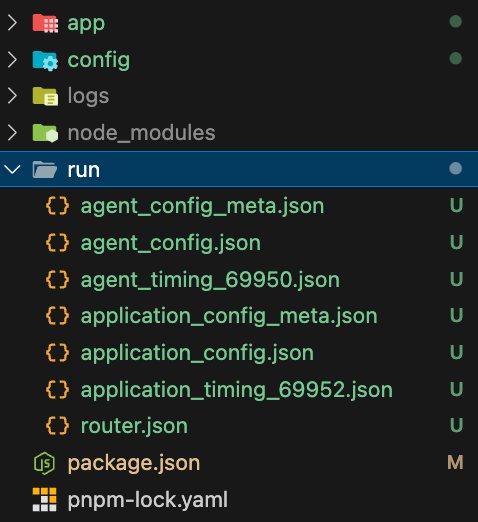Viewport: 478px width, 522px height.
Task: Expand the config folder chevron
Action: click(x=12, y=60)
